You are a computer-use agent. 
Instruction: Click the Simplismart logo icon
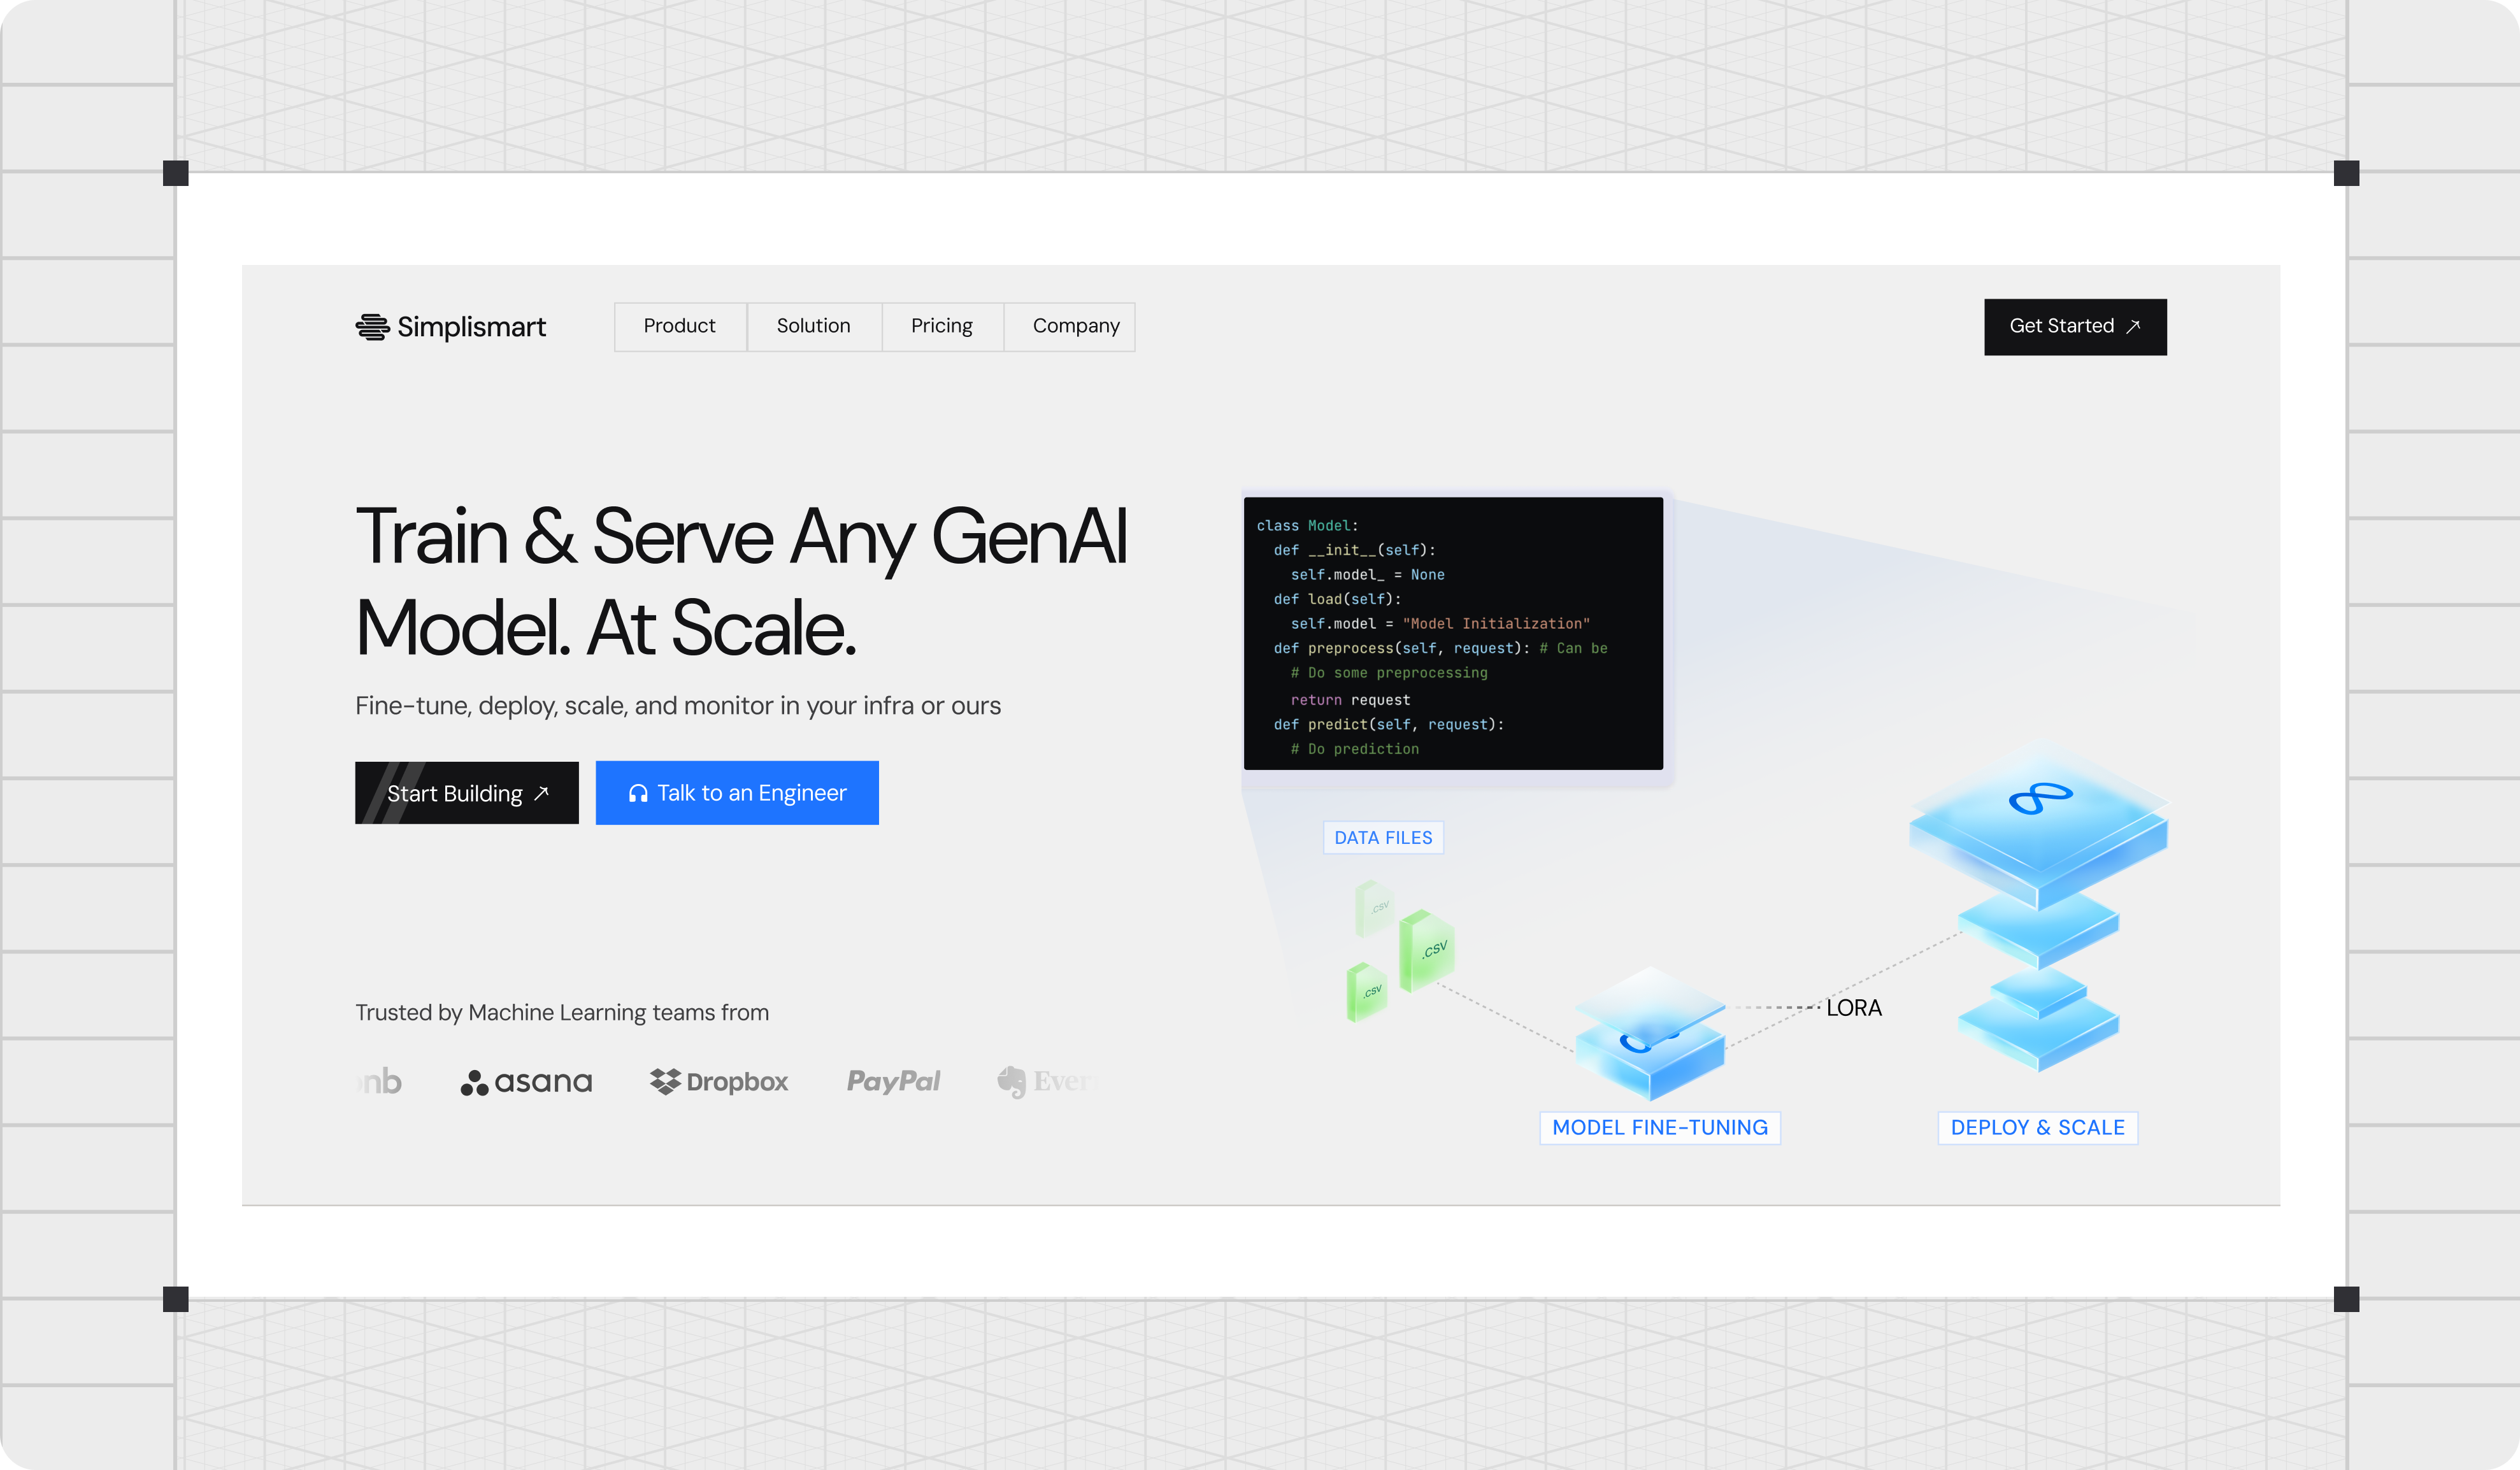372,327
